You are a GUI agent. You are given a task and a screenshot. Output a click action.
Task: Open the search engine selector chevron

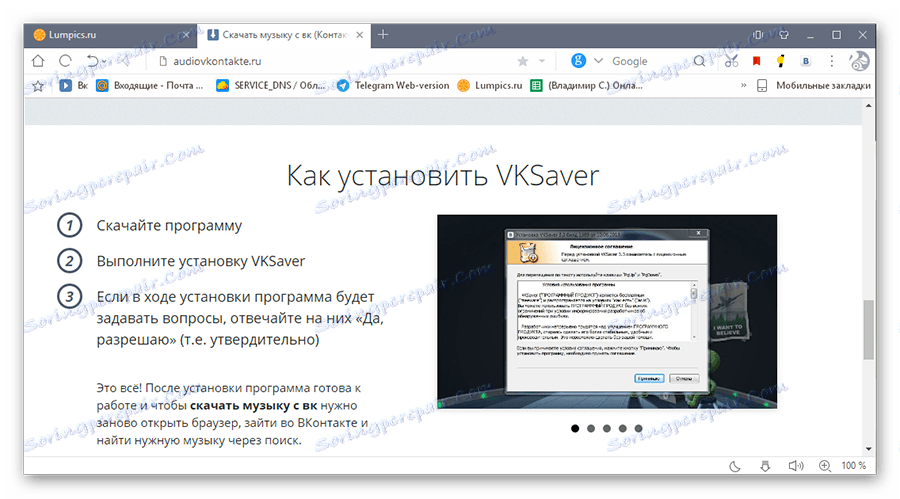[599, 61]
